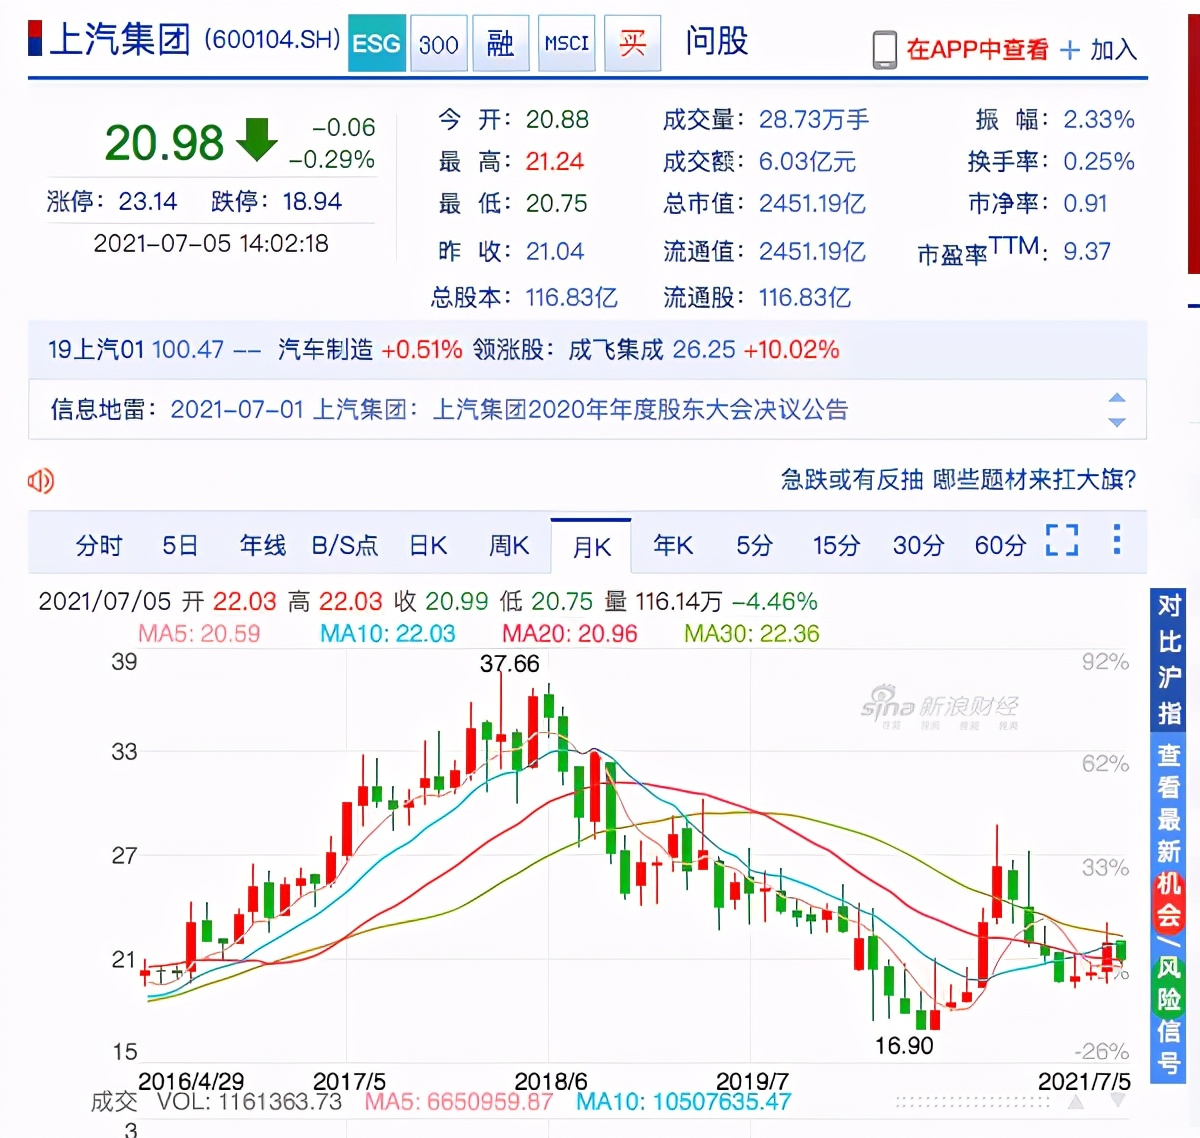The image size is (1200, 1138).
Task: Select the 月K chart tab
Action: [591, 547]
